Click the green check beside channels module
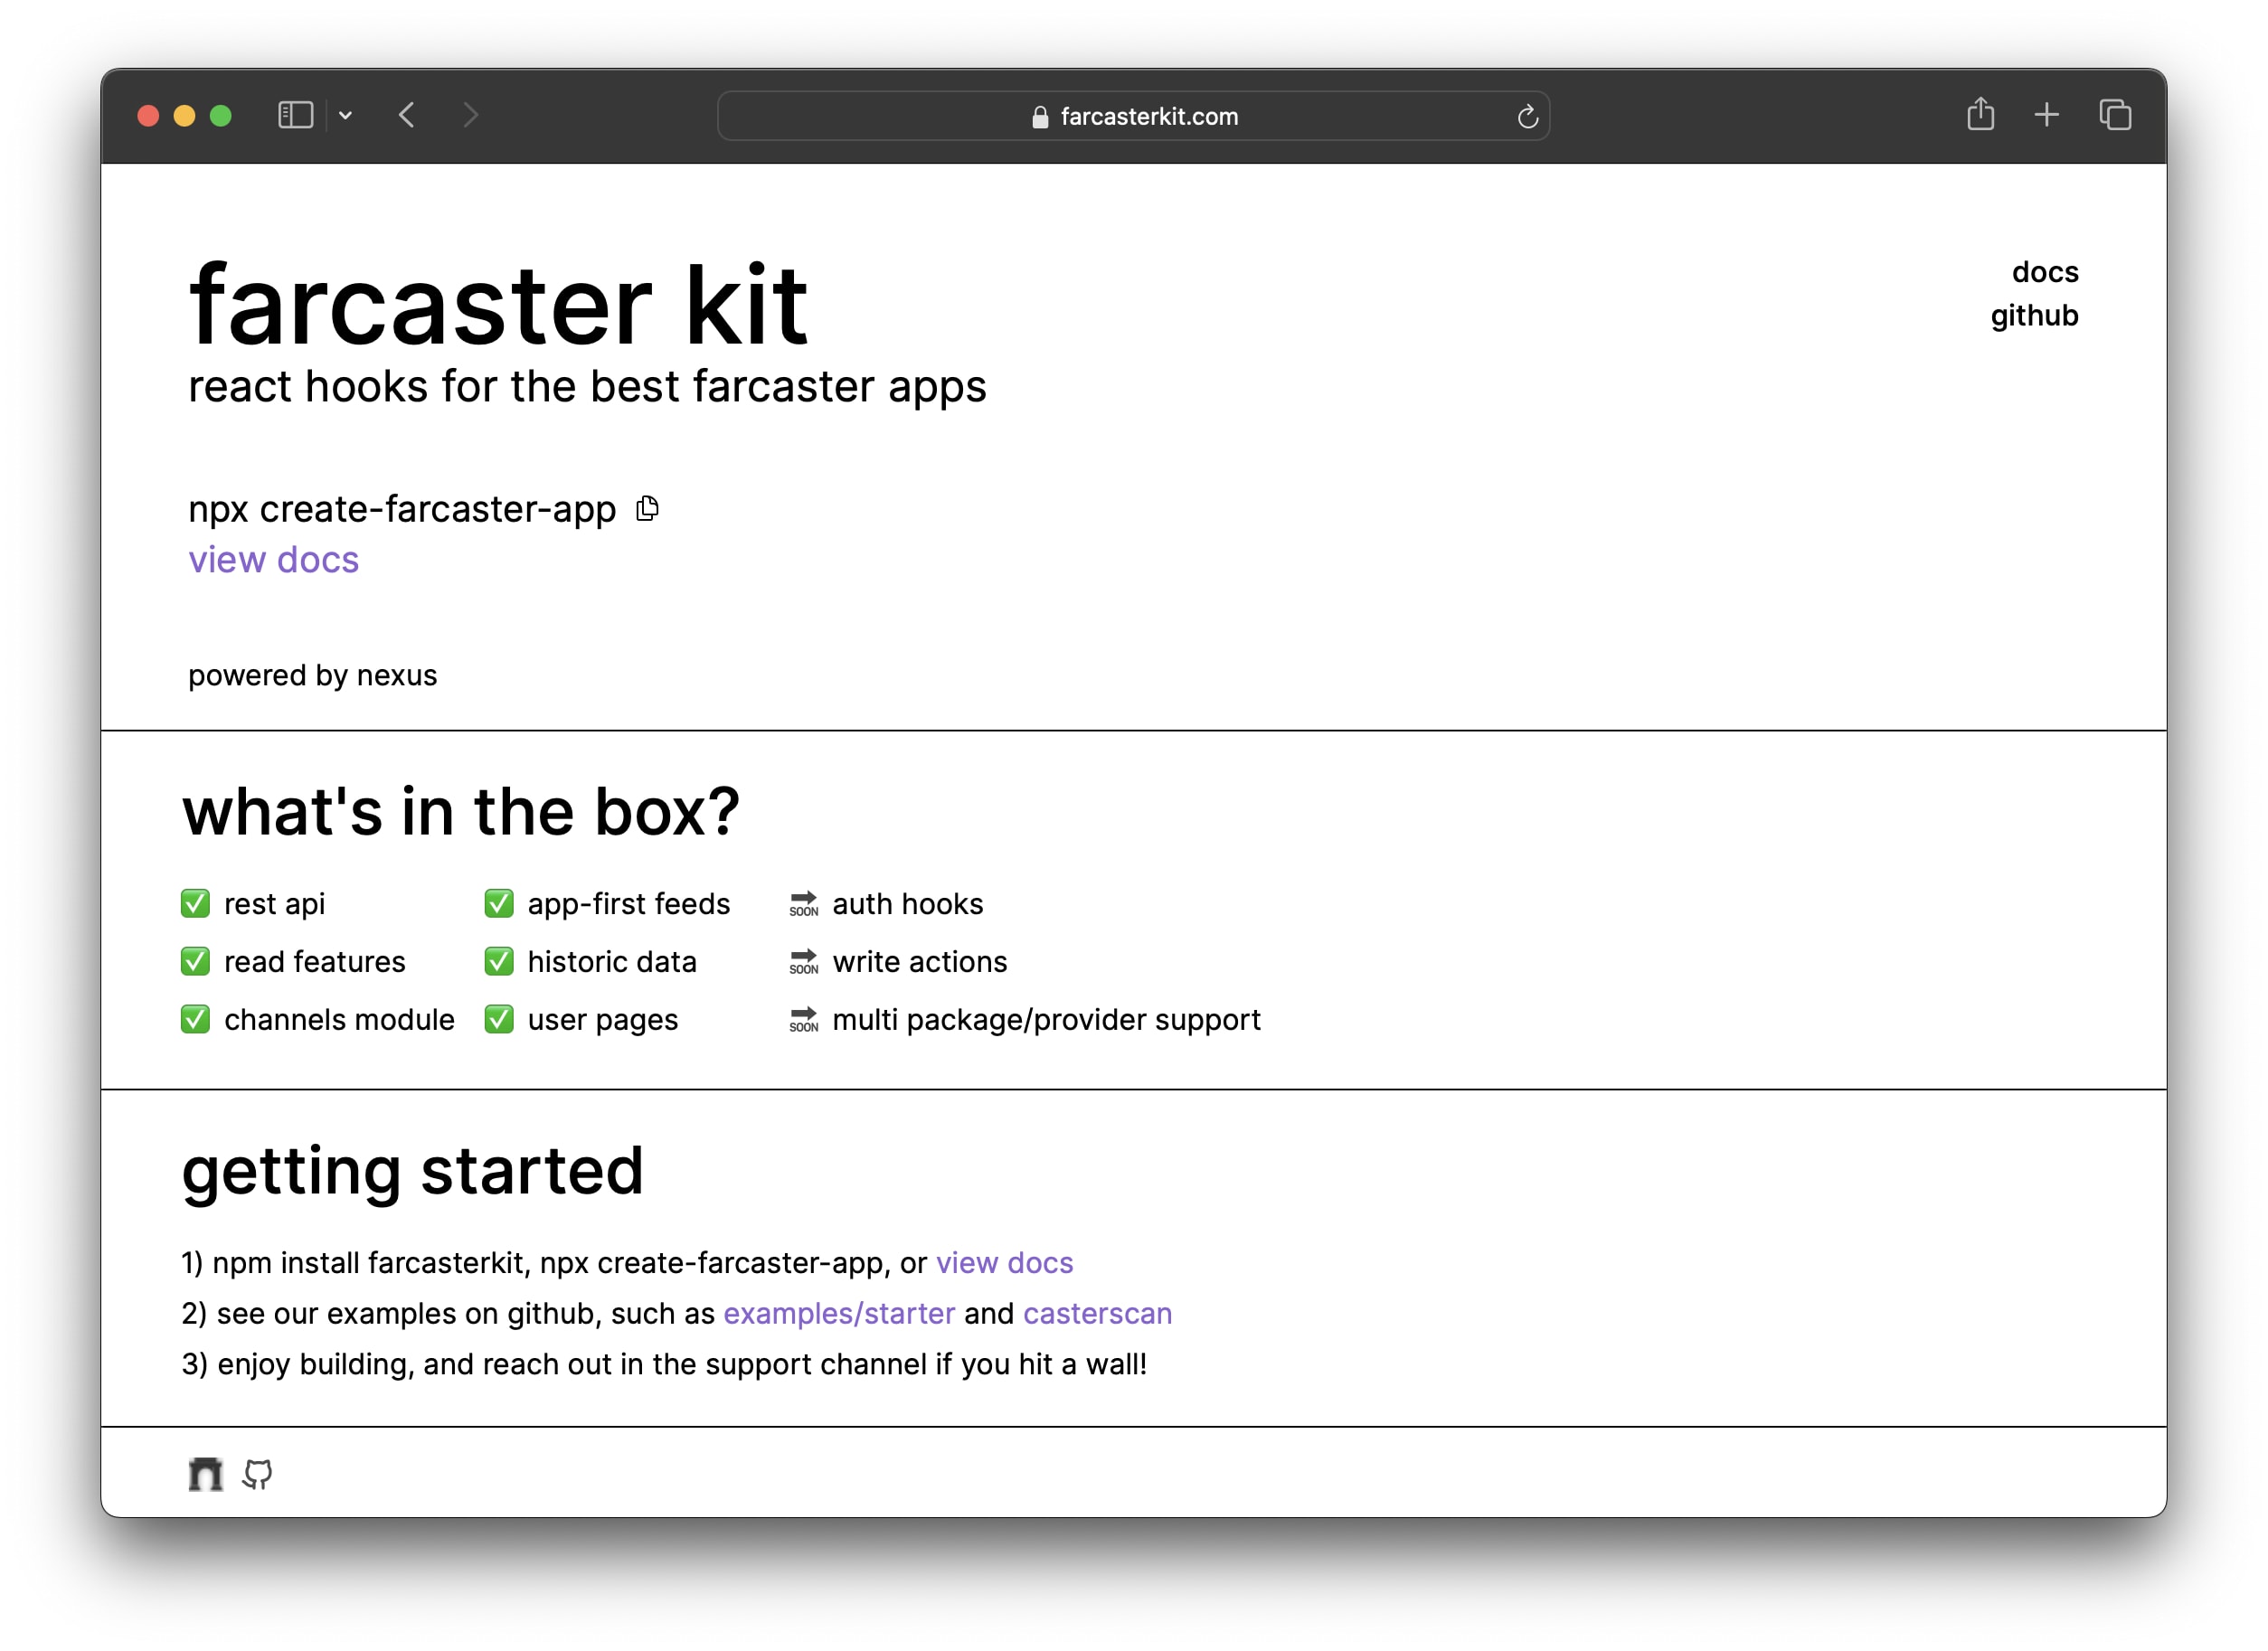The image size is (2268, 1651). point(196,1020)
